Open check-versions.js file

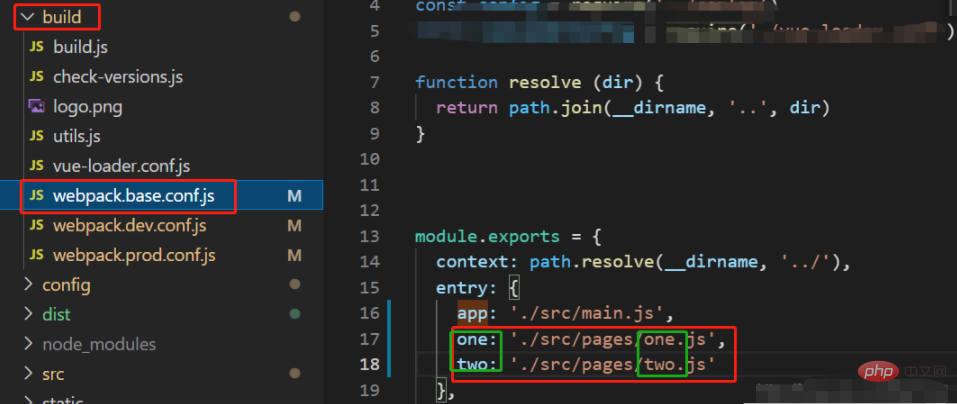(118, 78)
